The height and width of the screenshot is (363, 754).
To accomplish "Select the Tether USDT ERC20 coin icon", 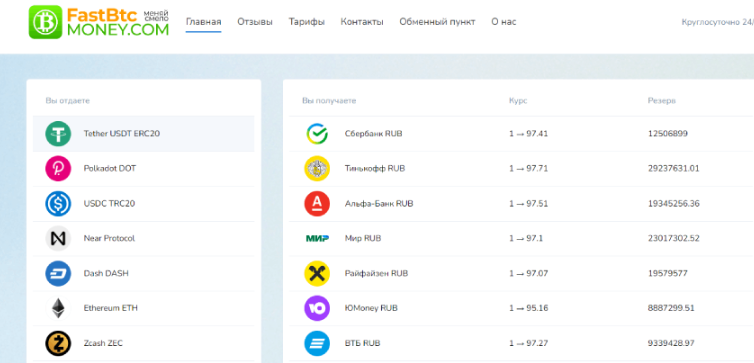I will [x=58, y=134].
